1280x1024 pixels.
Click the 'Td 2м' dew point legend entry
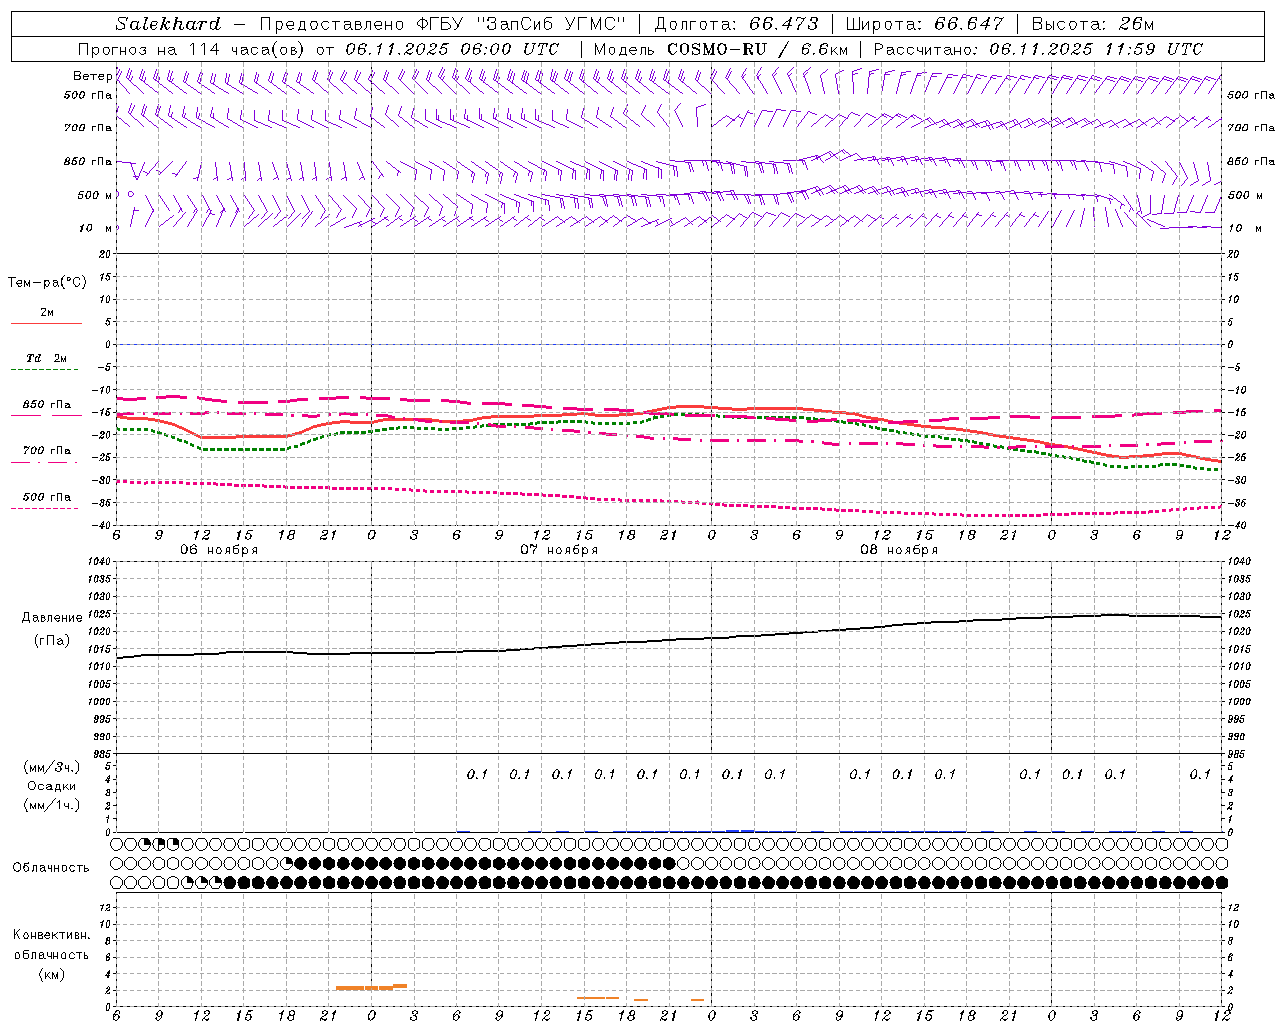click(46, 358)
